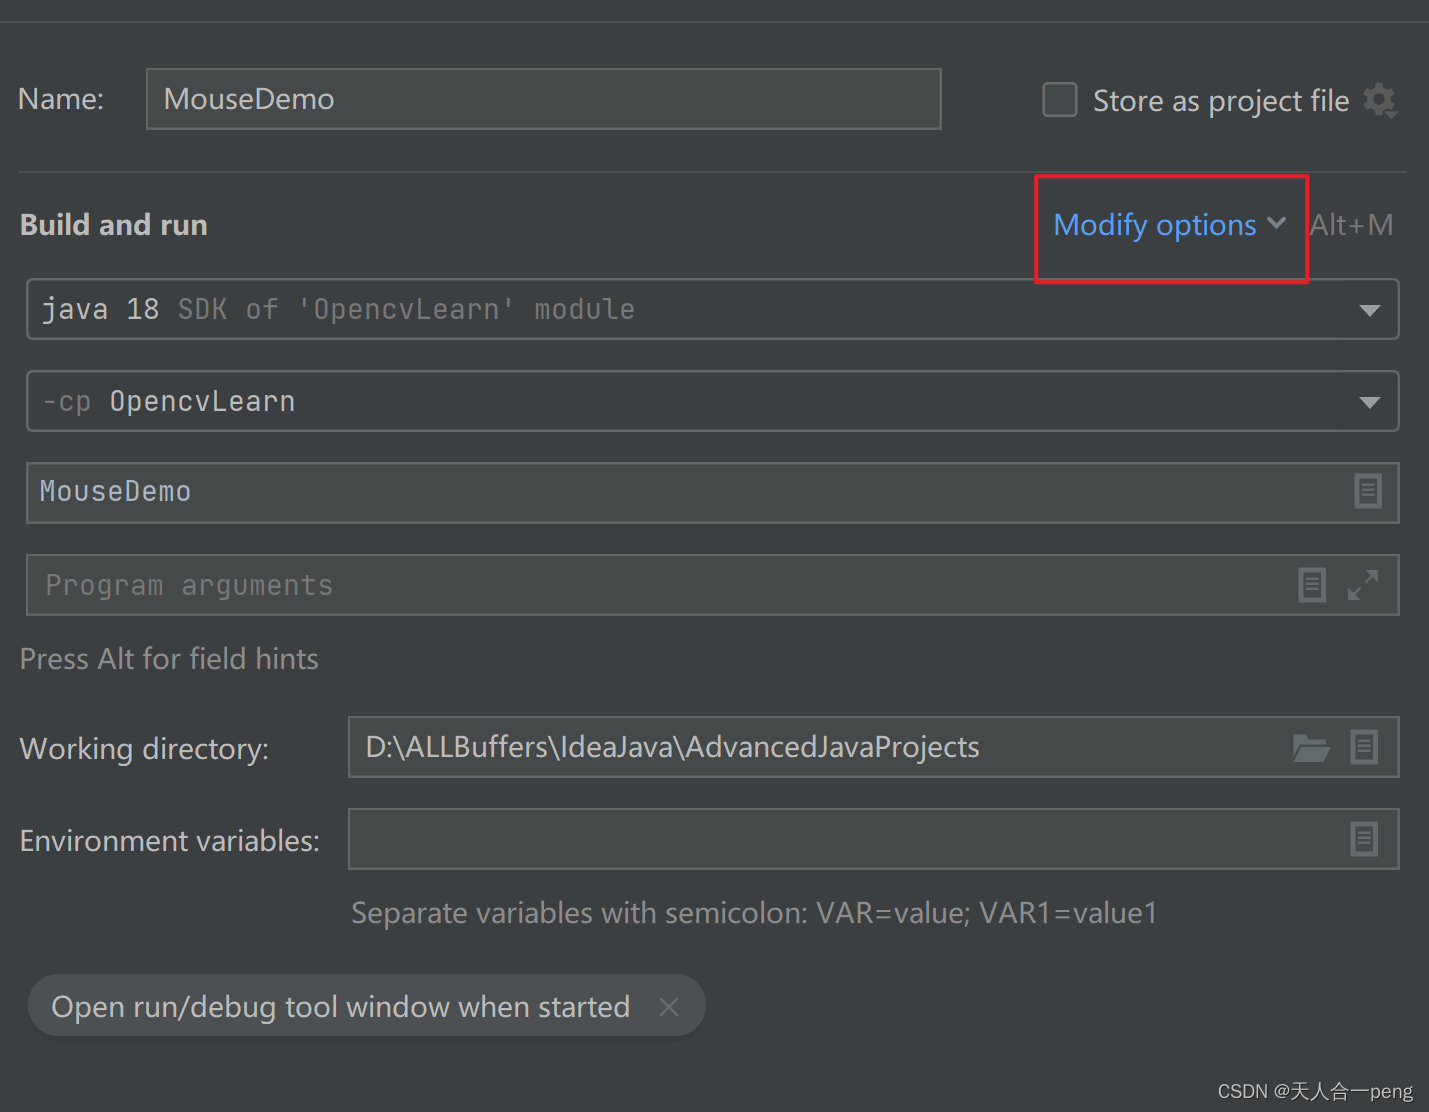The image size is (1429, 1112).
Task: Open the list editor for Program arguments
Action: (x=1312, y=585)
